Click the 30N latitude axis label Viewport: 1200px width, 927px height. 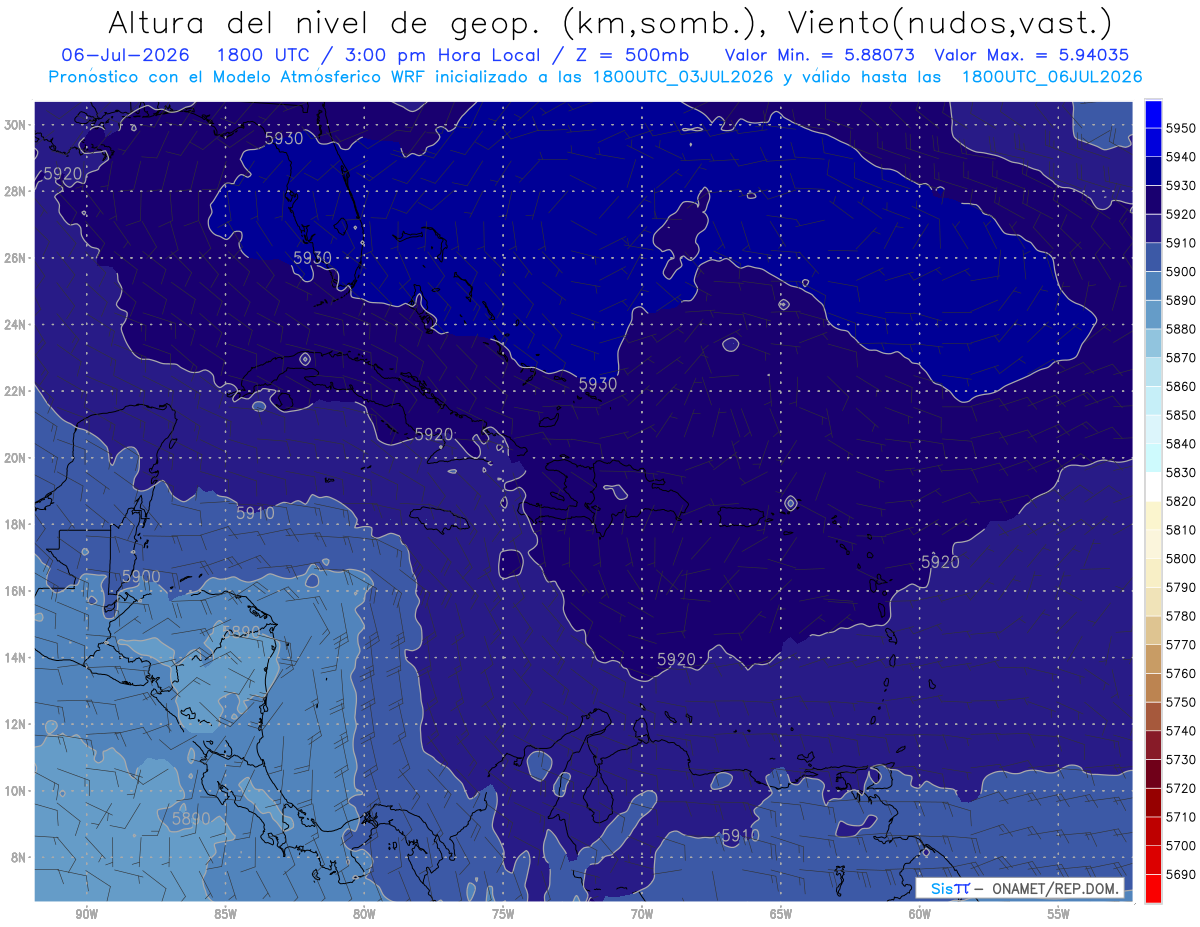tap(15, 125)
